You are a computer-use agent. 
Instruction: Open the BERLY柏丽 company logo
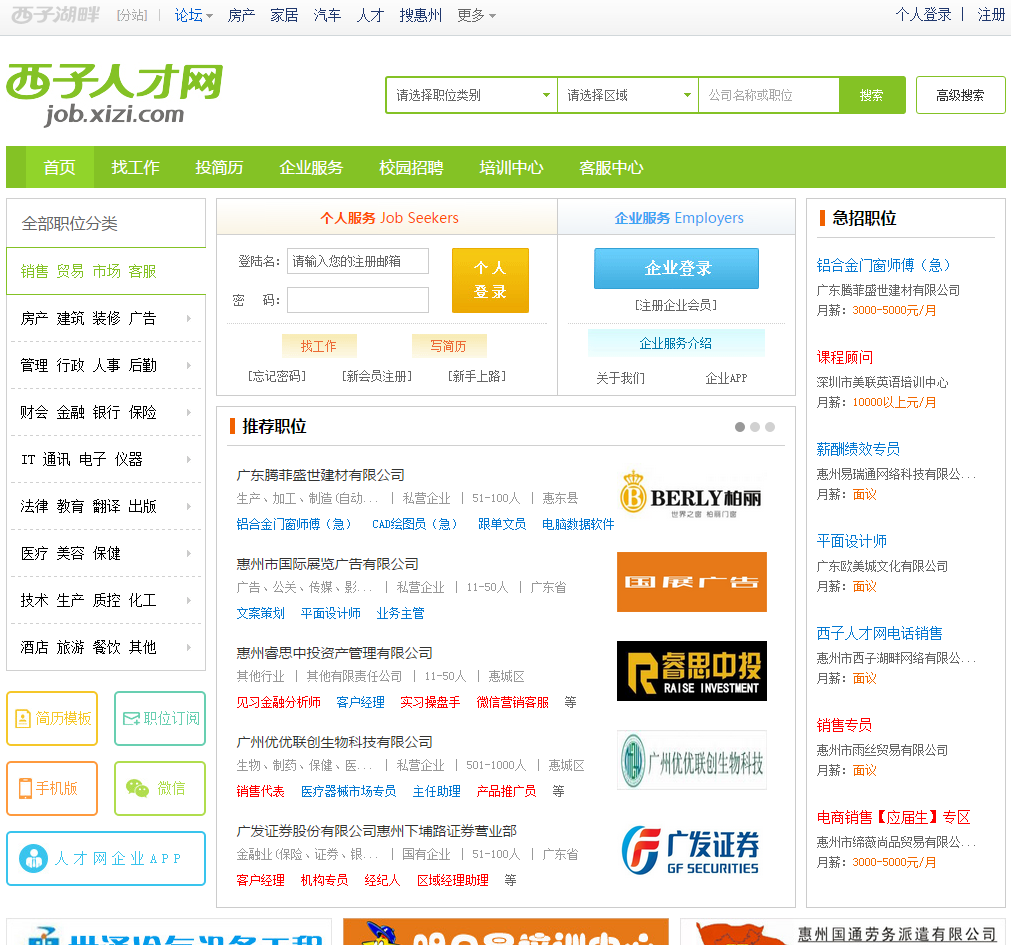[x=691, y=494]
